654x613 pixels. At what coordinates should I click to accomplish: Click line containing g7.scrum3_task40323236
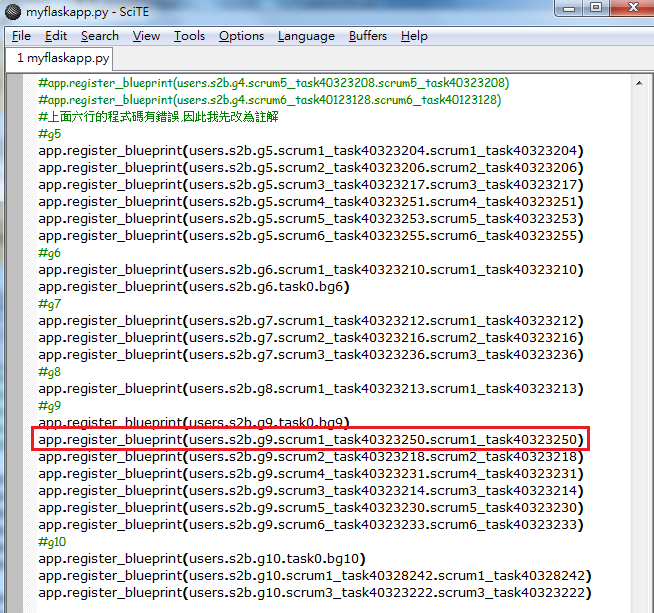[x=311, y=355]
